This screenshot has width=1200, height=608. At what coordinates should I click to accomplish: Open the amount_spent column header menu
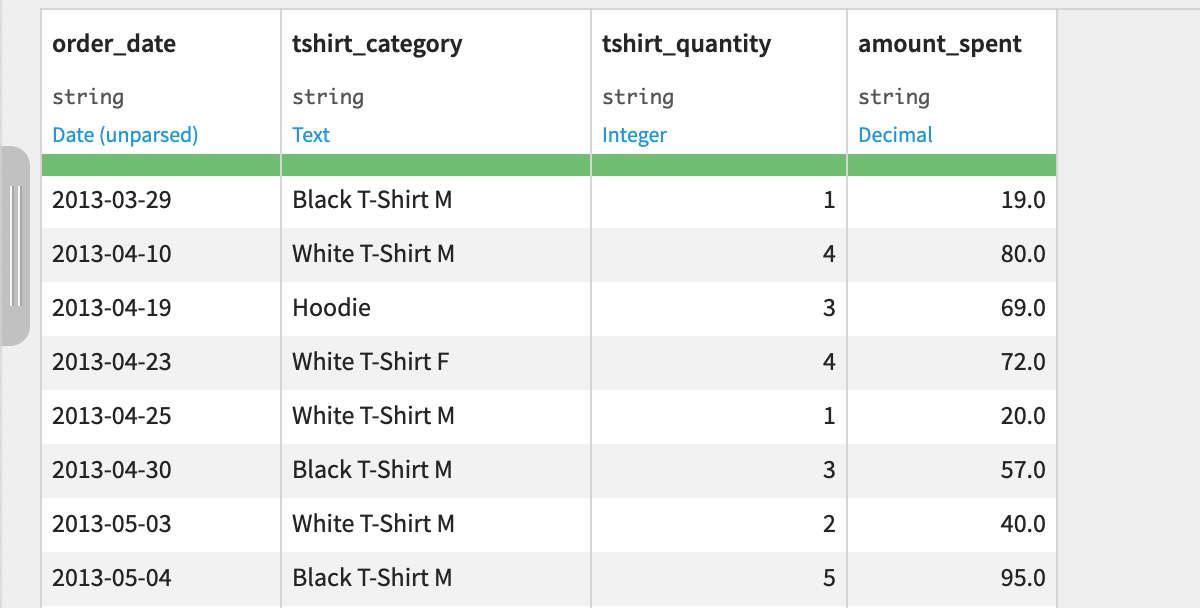940,44
